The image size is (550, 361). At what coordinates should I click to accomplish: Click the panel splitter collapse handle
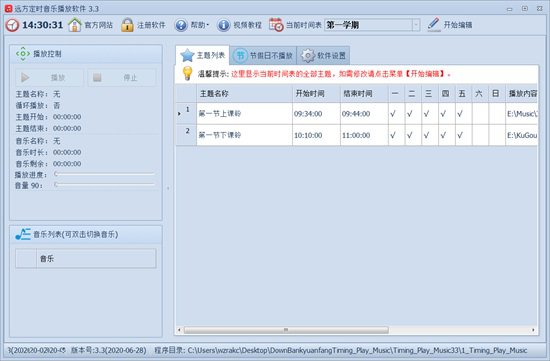(x=168, y=188)
